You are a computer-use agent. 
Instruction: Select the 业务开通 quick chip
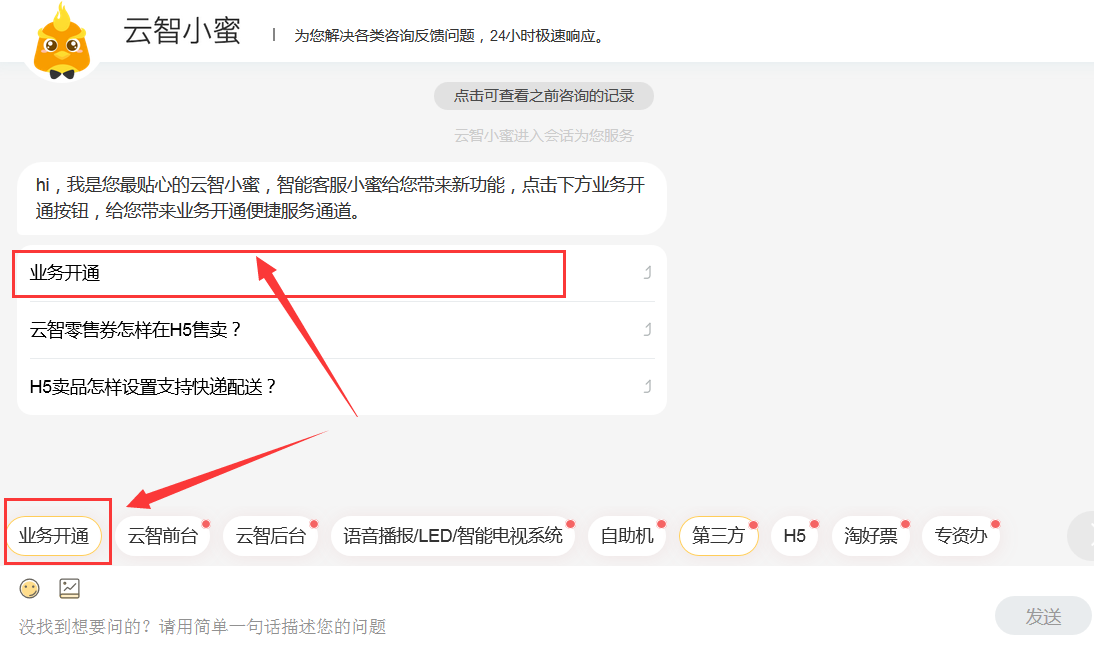coord(54,536)
